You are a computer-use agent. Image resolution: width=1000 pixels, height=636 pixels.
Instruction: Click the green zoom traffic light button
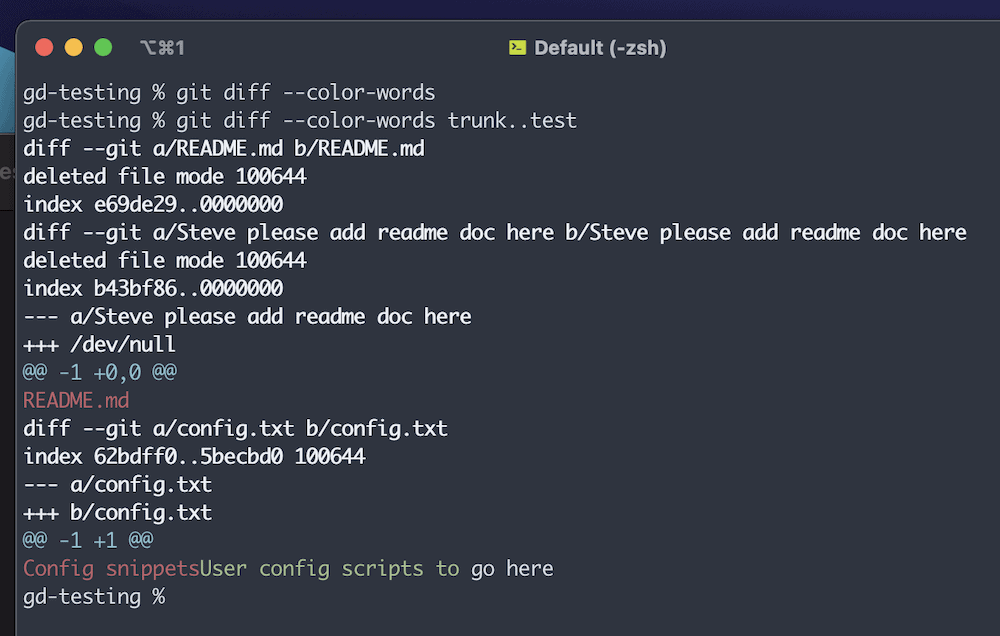pos(103,47)
